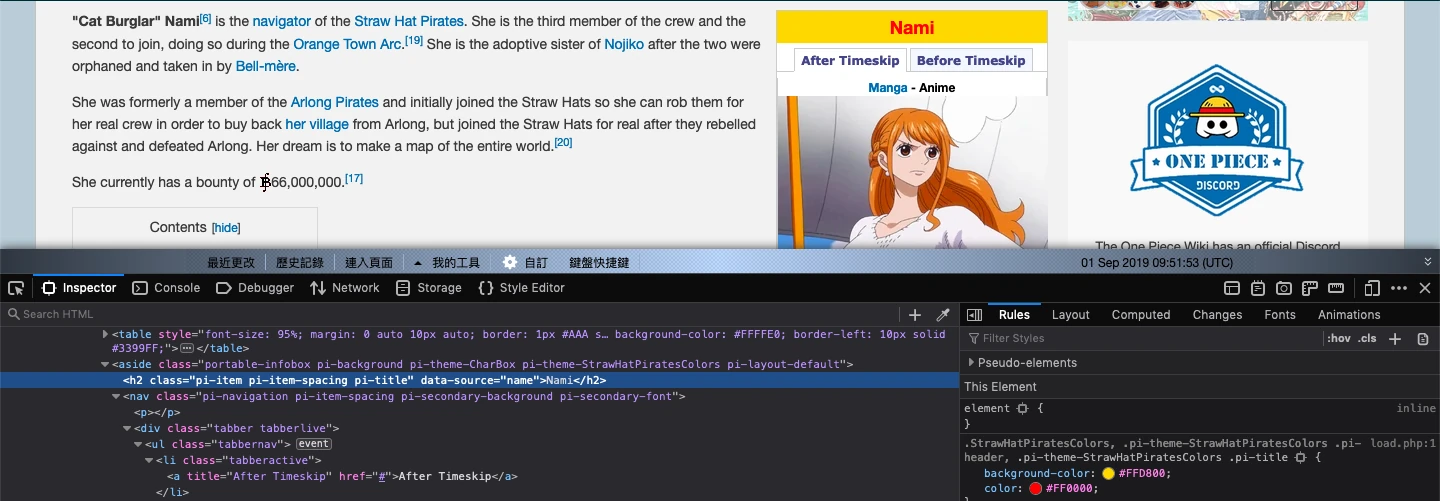The image size is (1440, 501).
Task: Select the Rules sidebar tab
Action: click(1014, 315)
